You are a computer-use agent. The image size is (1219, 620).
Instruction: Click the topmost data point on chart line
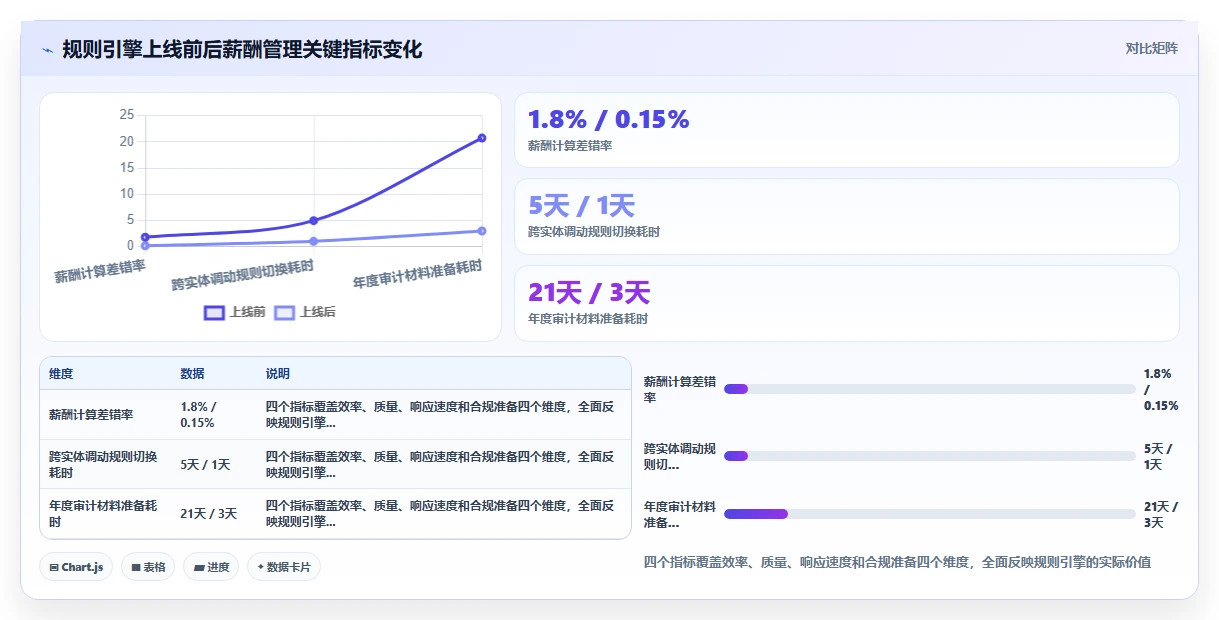pyautogui.click(x=481, y=138)
